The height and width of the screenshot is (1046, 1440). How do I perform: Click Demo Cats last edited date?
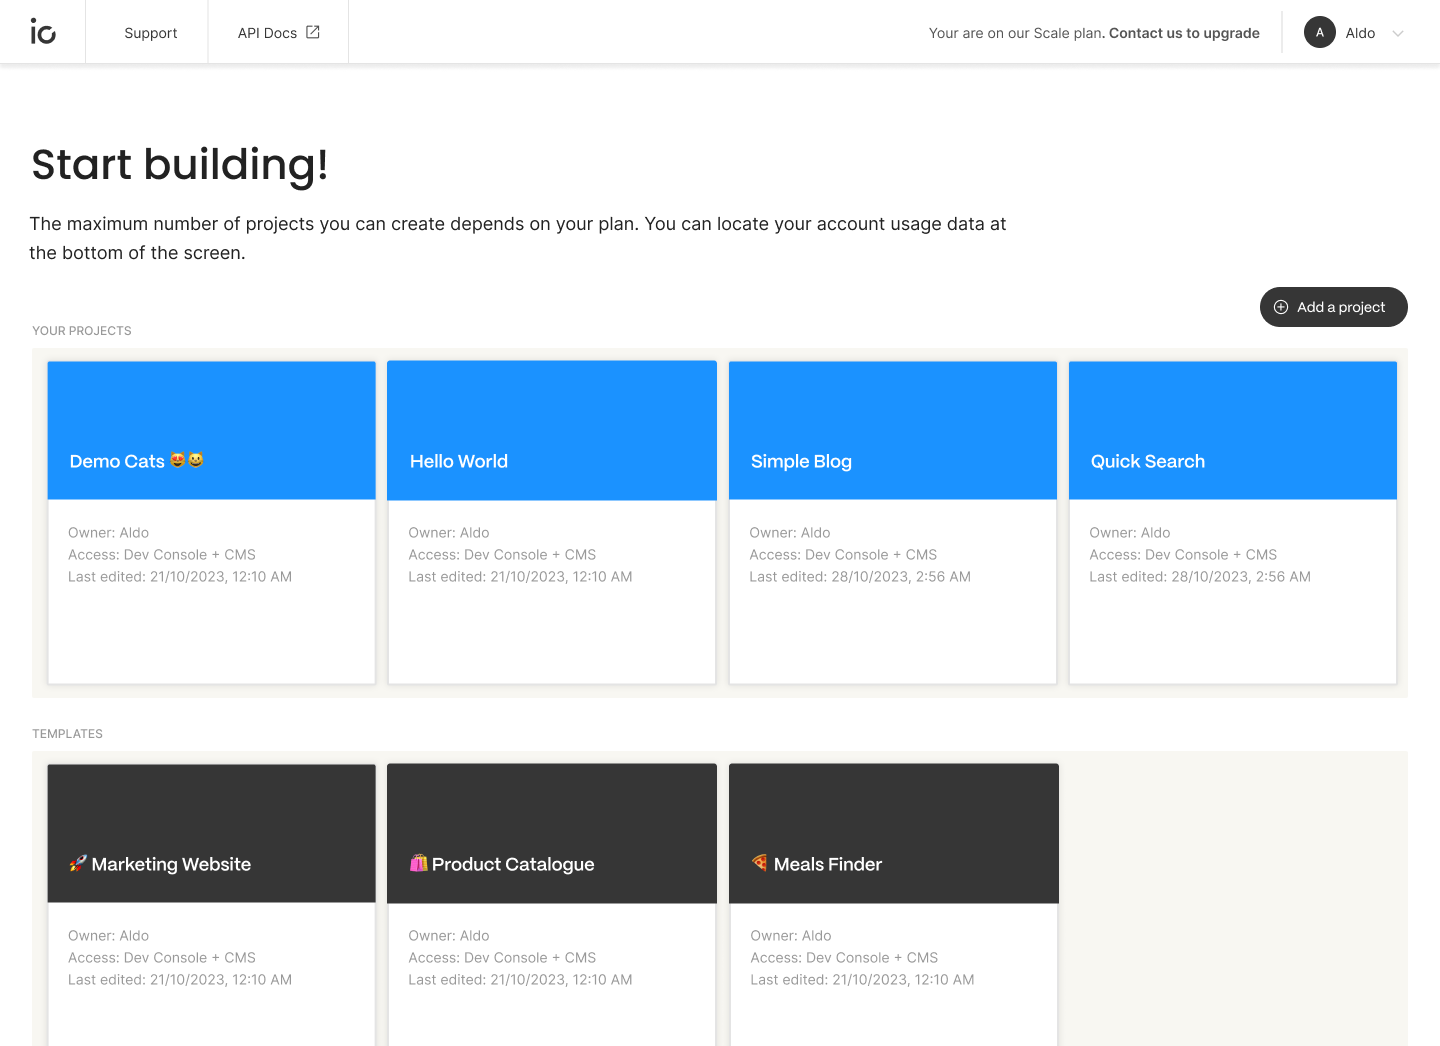coord(180,577)
